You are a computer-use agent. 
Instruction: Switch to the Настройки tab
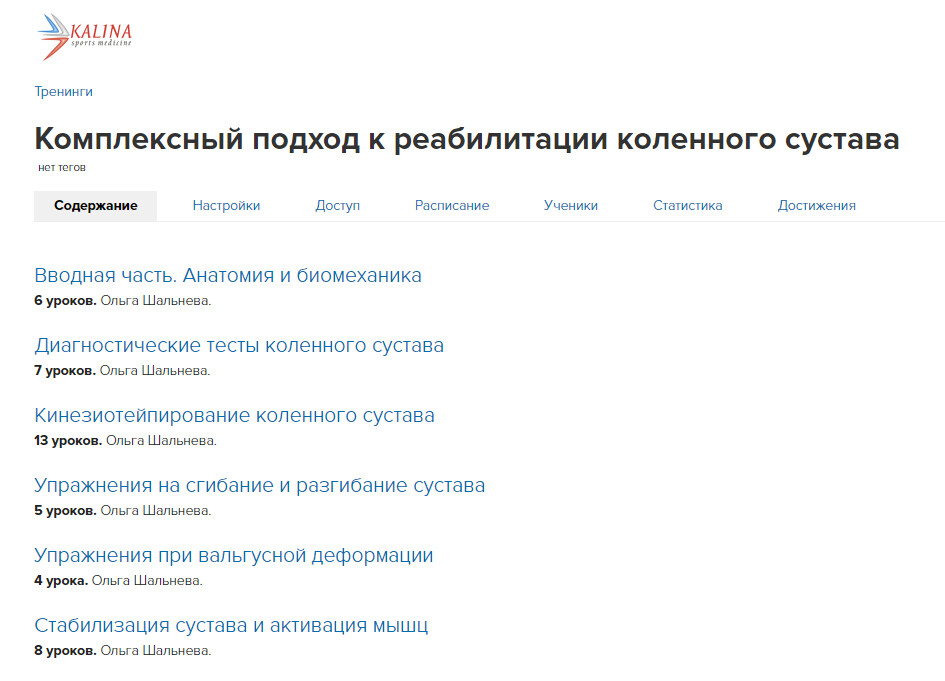point(226,206)
